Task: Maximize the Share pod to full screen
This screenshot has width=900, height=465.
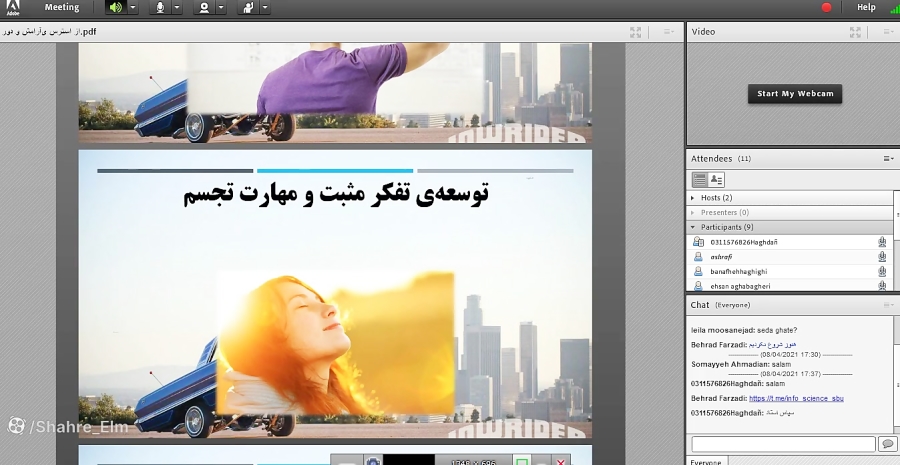Action: pos(635,32)
